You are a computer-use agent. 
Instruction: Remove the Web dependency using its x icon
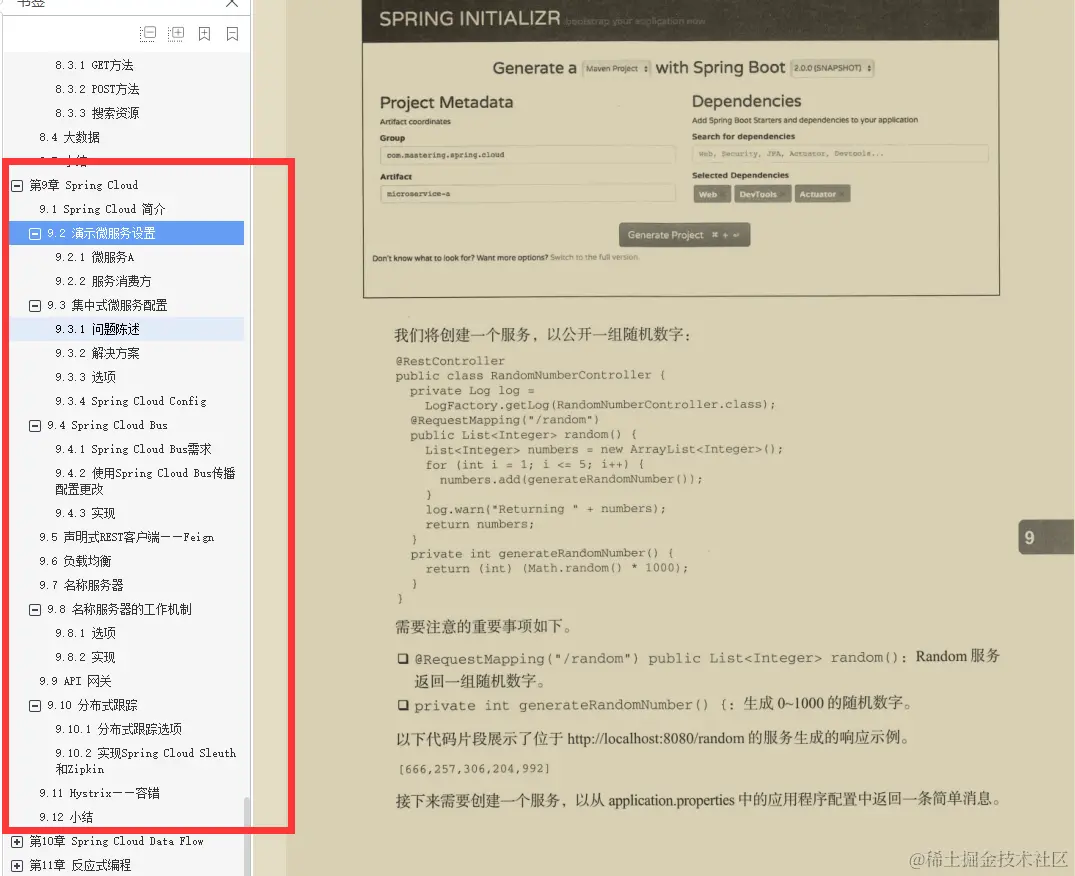724,194
